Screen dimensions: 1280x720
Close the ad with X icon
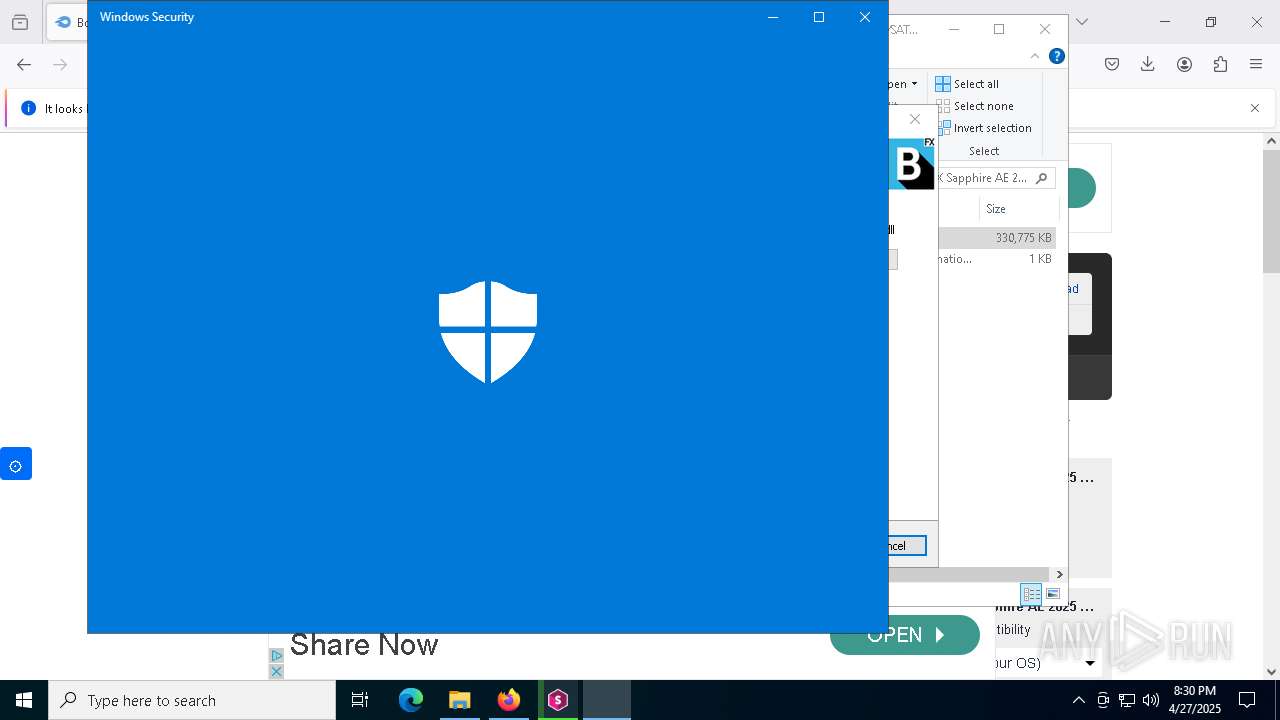coord(277,671)
